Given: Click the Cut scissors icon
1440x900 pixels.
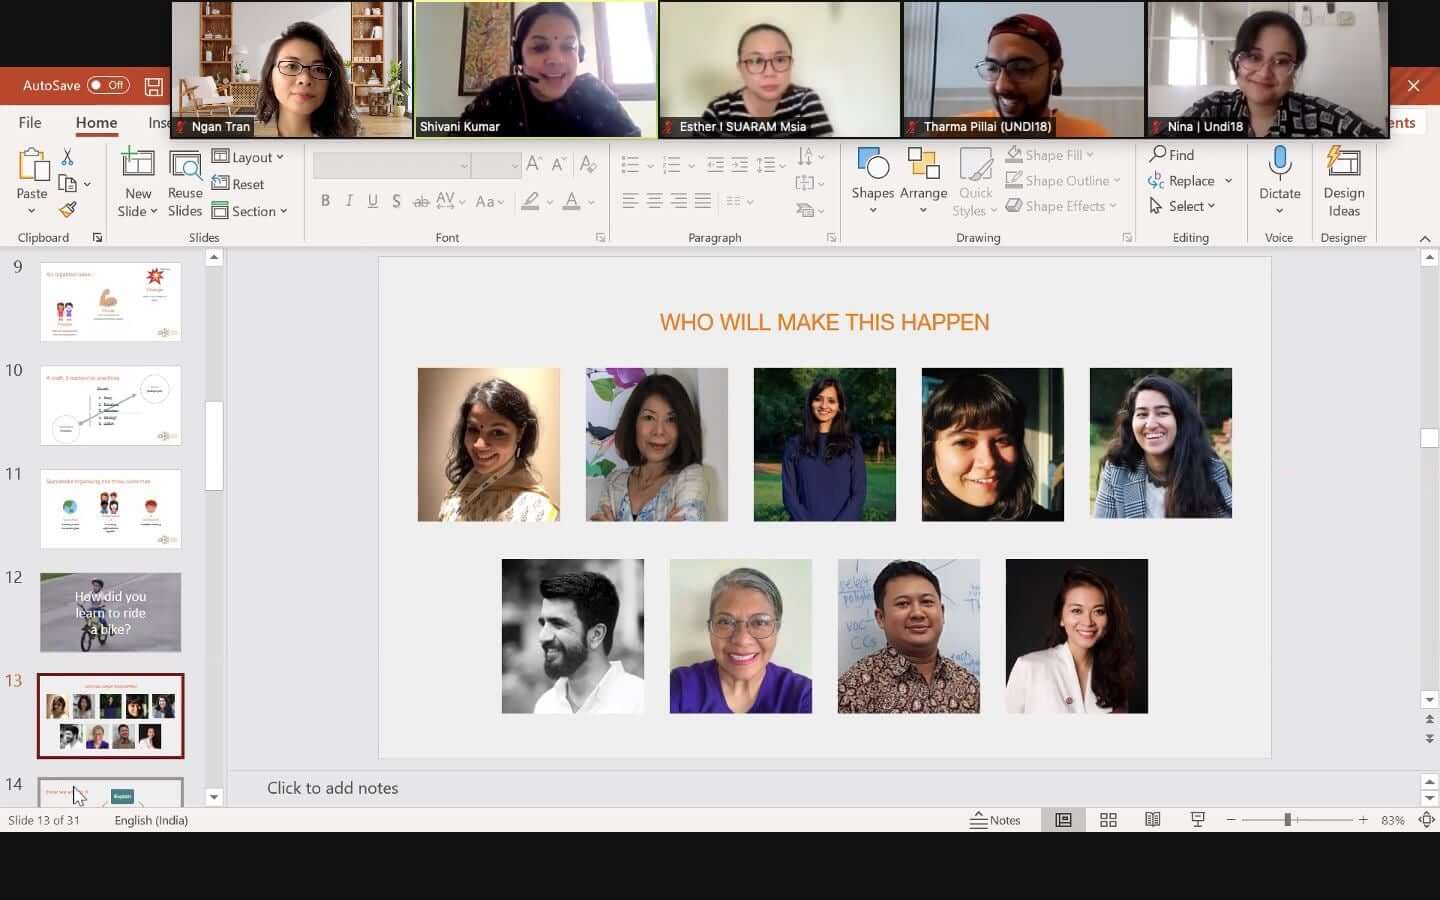Looking at the screenshot, I should [67, 157].
